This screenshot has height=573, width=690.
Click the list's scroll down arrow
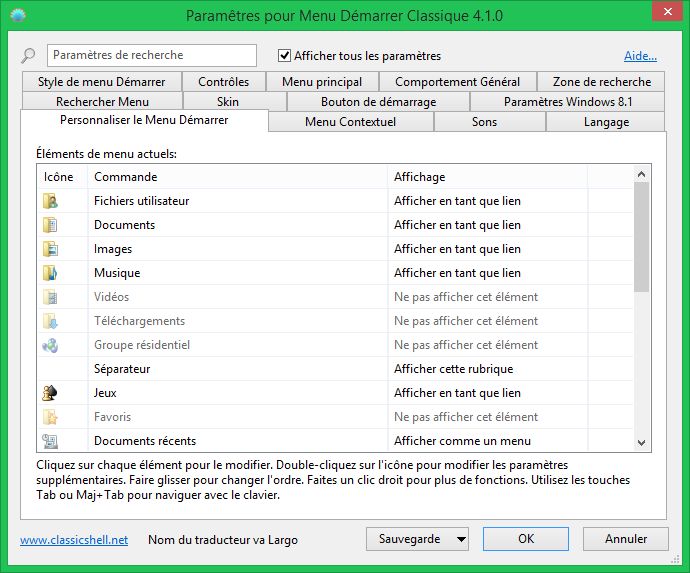tap(642, 441)
